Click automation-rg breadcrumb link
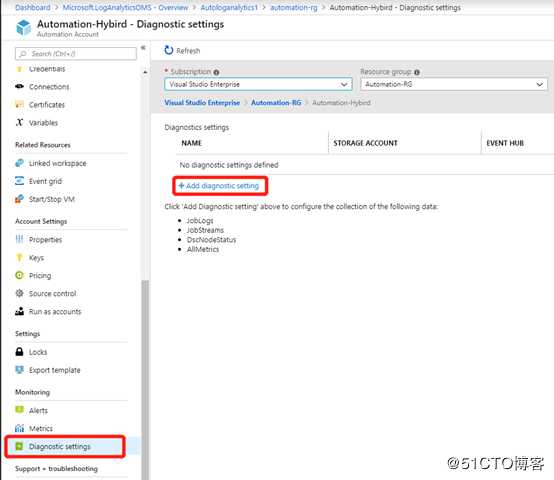Viewport: 554px width, 480px height. tap(294, 7)
